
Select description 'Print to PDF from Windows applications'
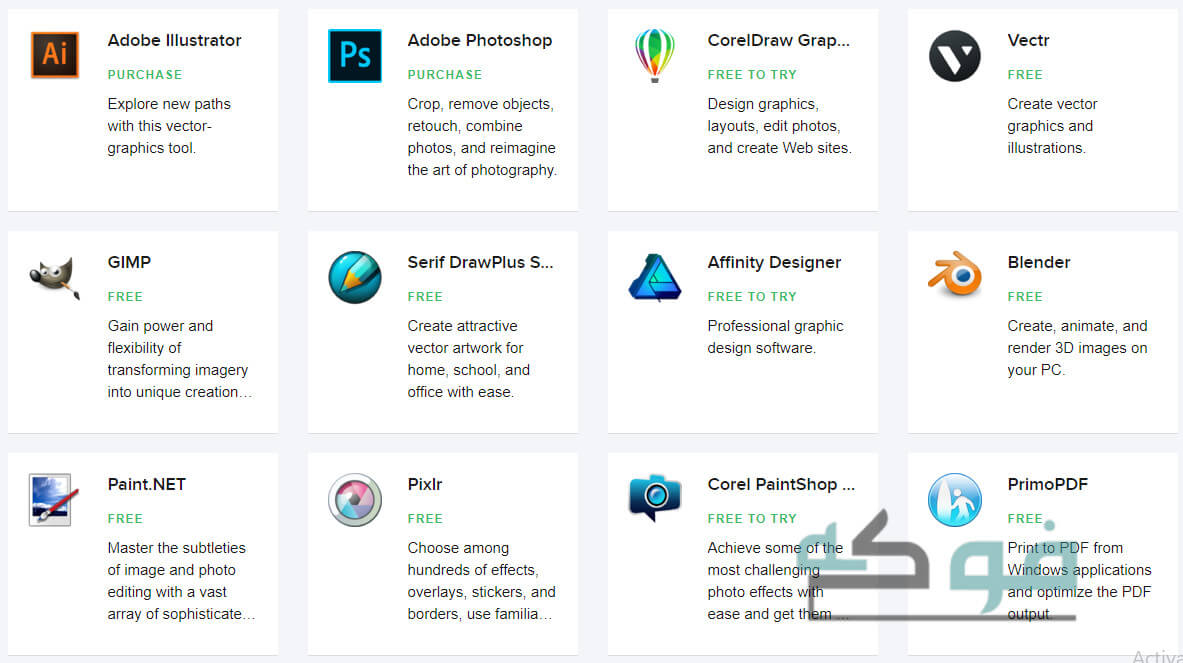[x=1080, y=581]
